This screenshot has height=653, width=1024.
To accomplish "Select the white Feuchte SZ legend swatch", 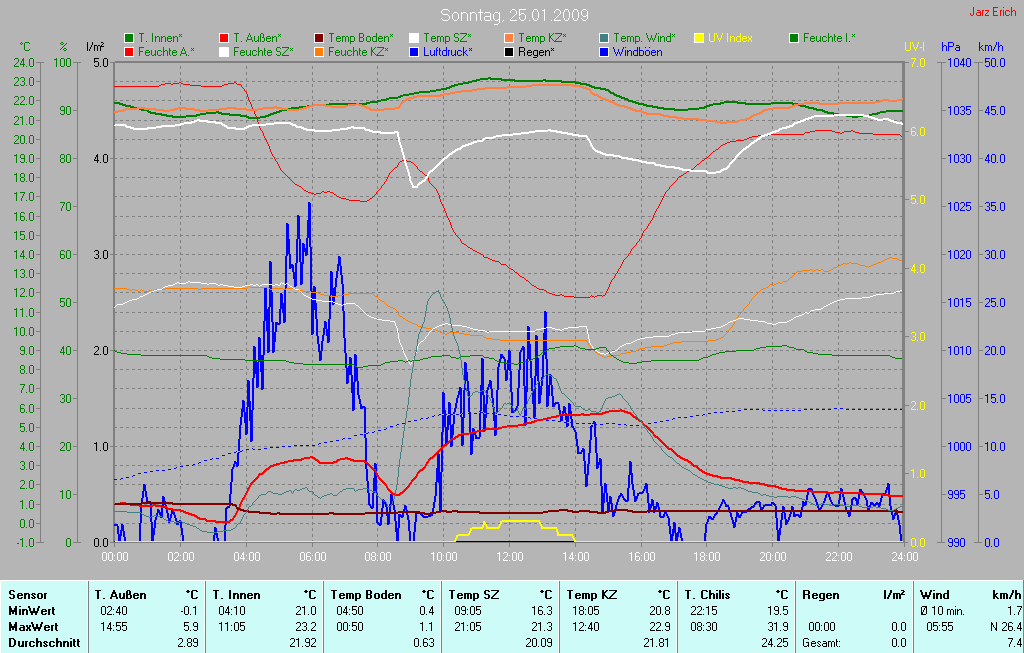I will click(224, 52).
